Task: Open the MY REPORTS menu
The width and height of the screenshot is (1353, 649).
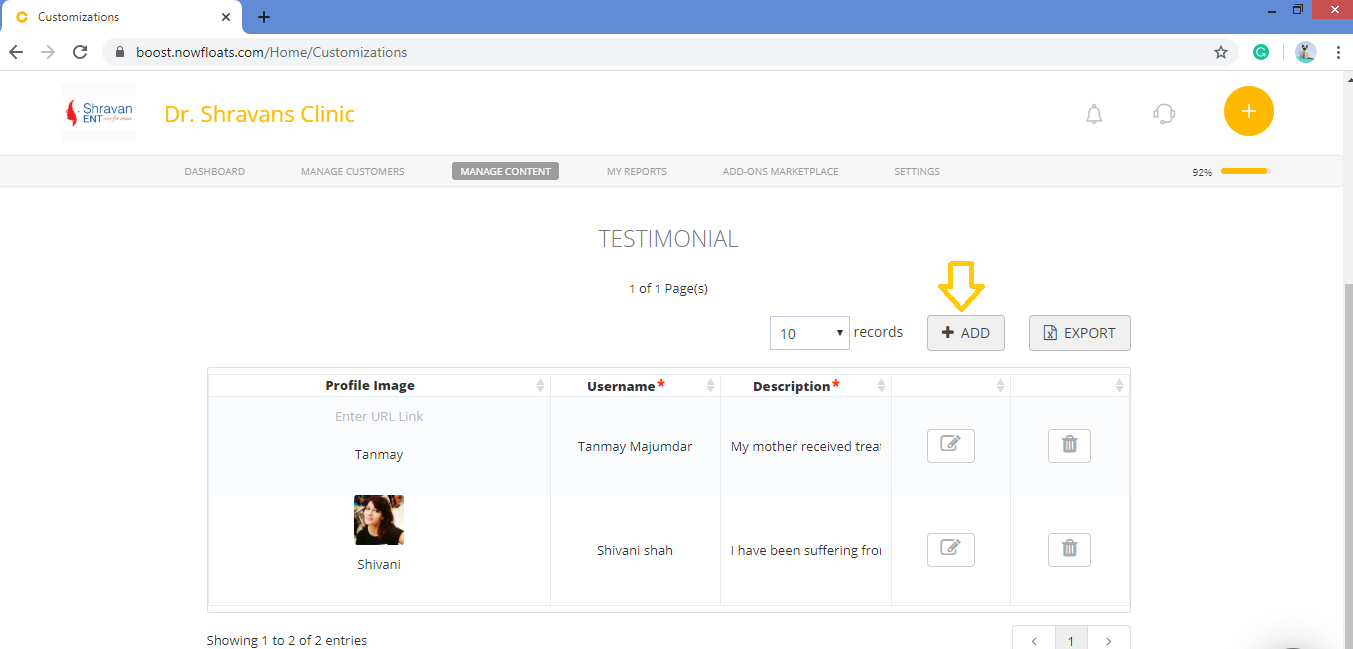Action: tap(637, 171)
